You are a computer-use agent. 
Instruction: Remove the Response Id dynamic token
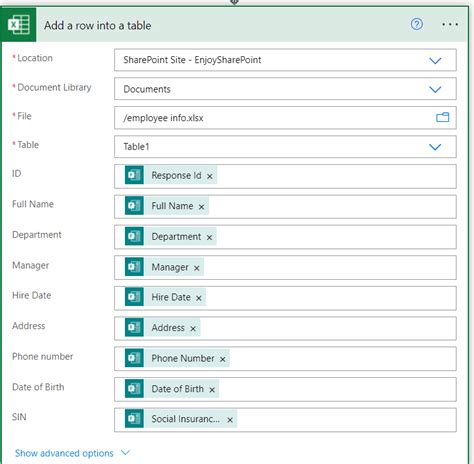coord(210,176)
